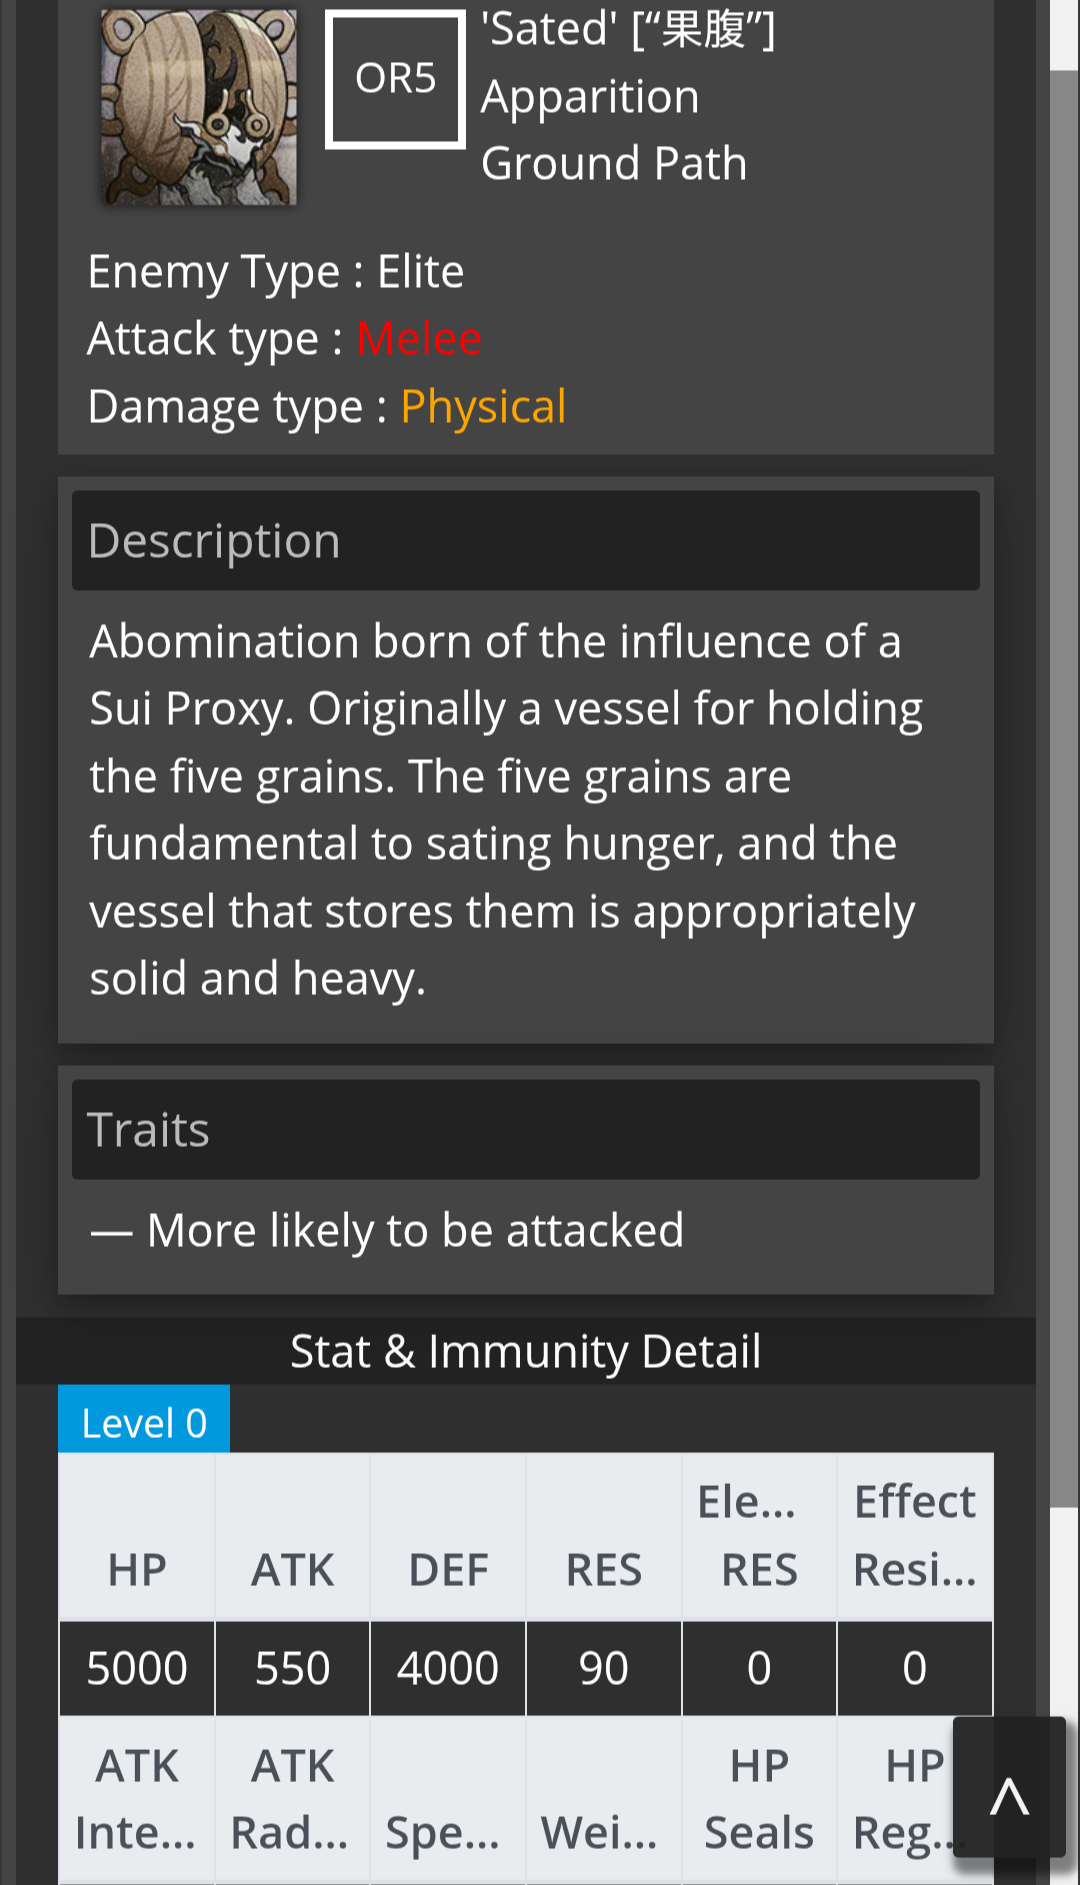This screenshot has width=1080, height=1885.
Task: Select the Level 0 tab
Action: point(144,1419)
